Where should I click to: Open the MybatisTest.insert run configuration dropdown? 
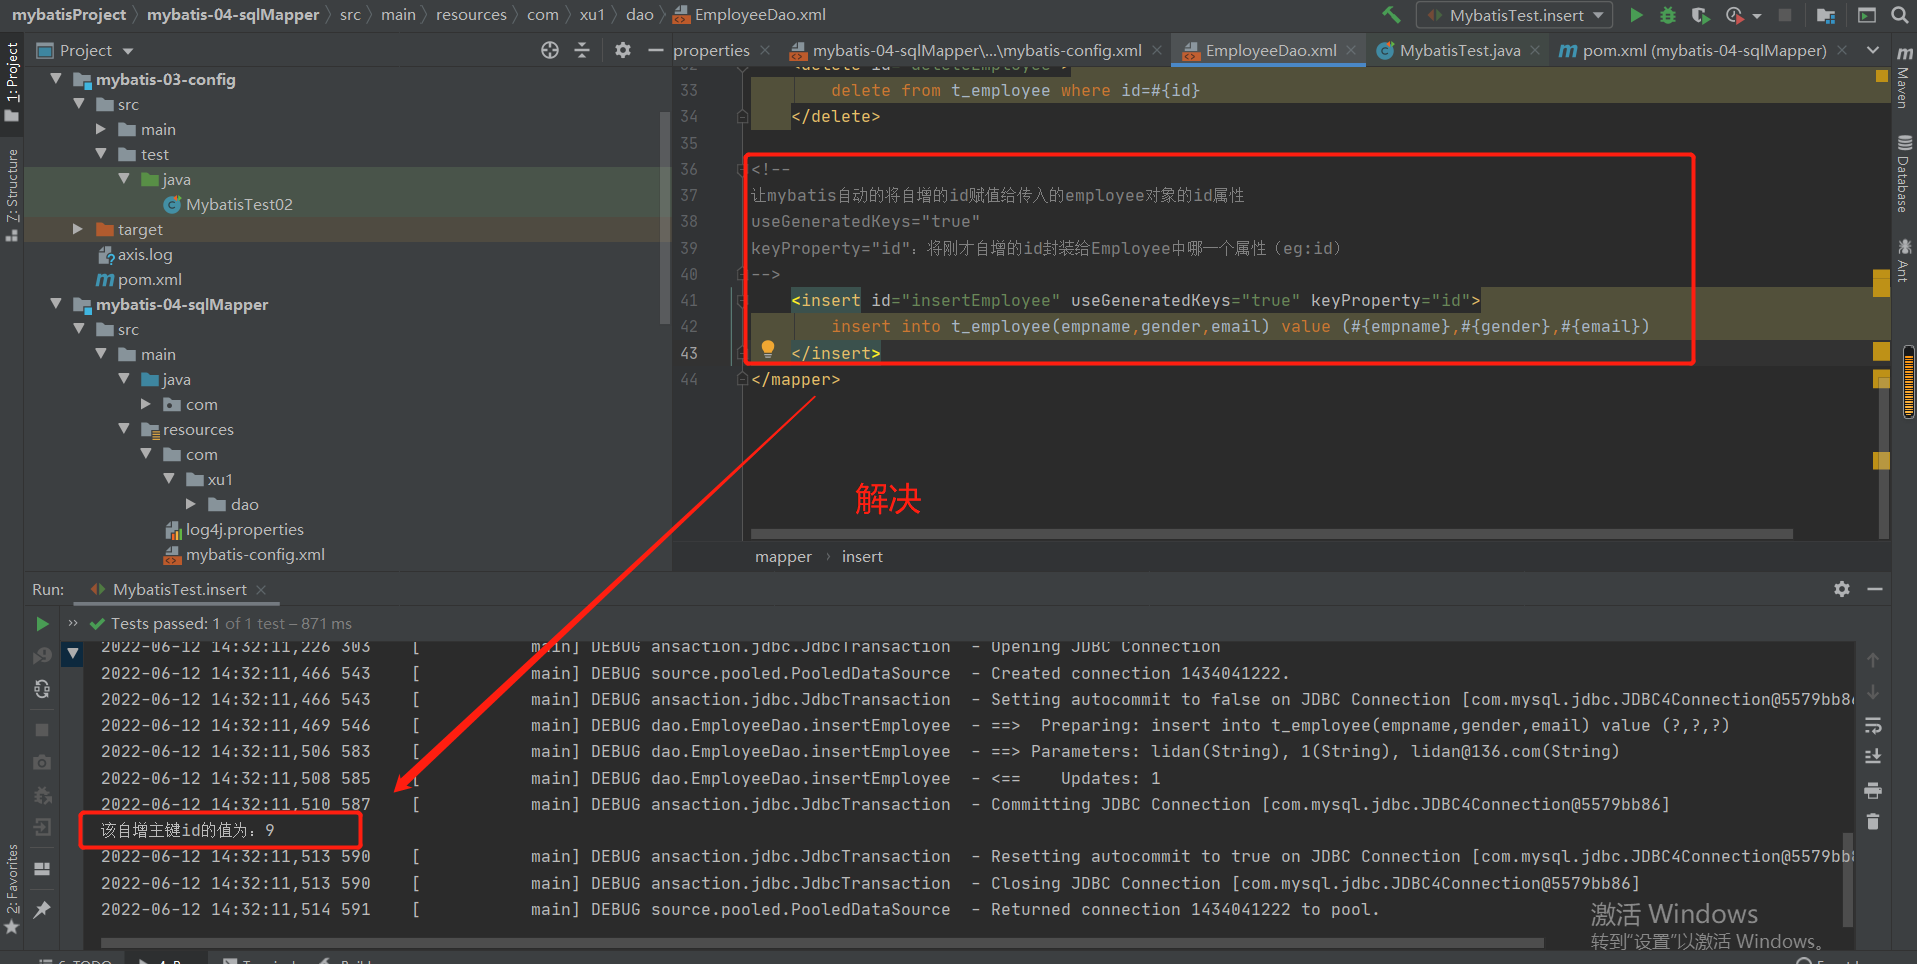(1514, 15)
